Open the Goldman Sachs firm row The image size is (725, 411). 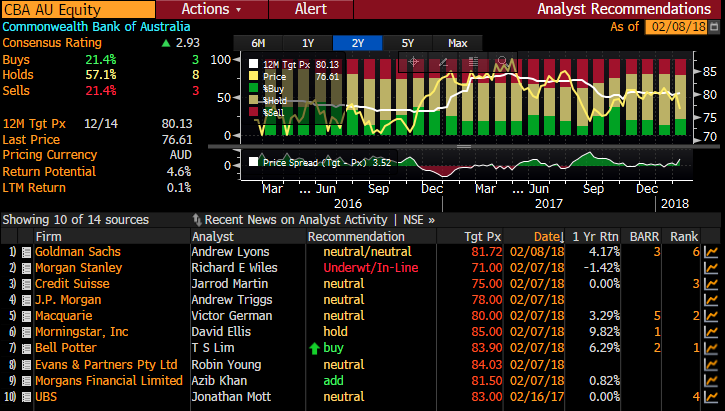(78, 252)
